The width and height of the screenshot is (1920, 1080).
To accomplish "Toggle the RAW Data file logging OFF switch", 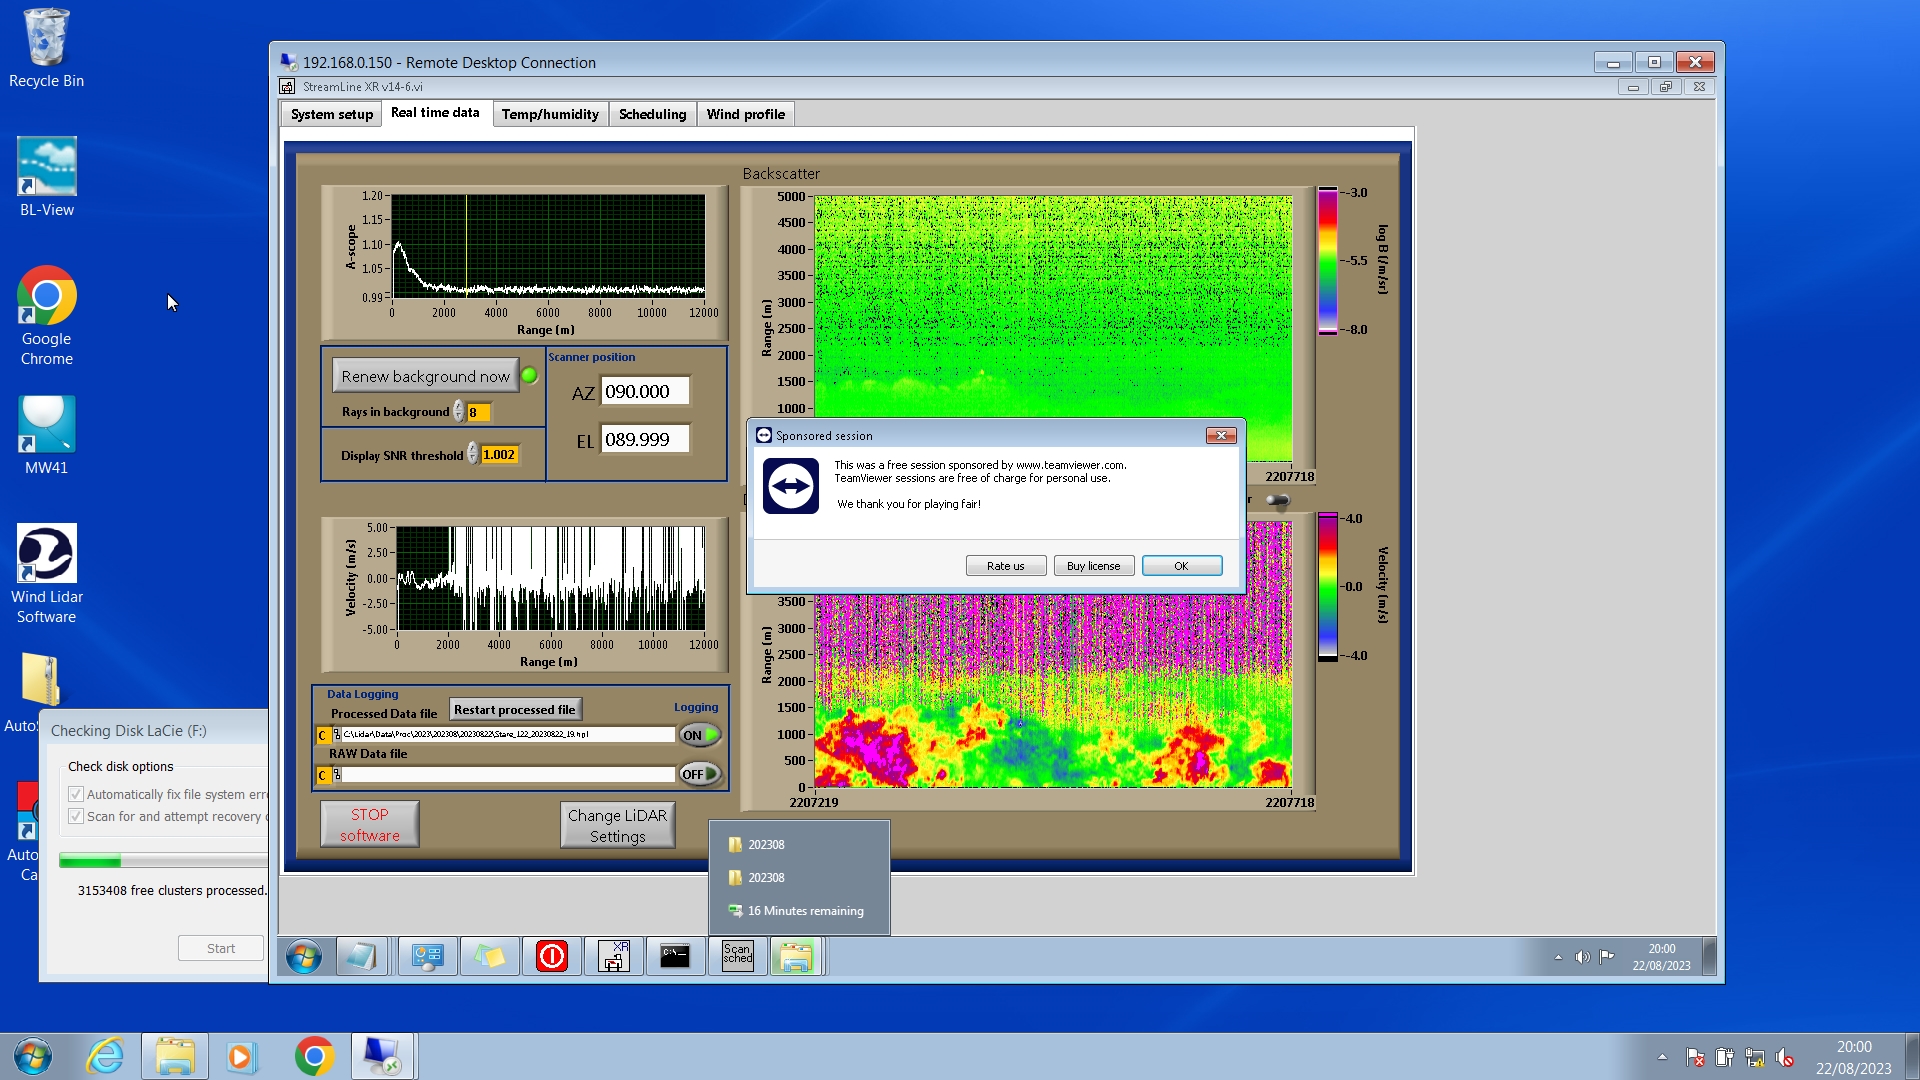I will pyautogui.click(x=699, y=774).
